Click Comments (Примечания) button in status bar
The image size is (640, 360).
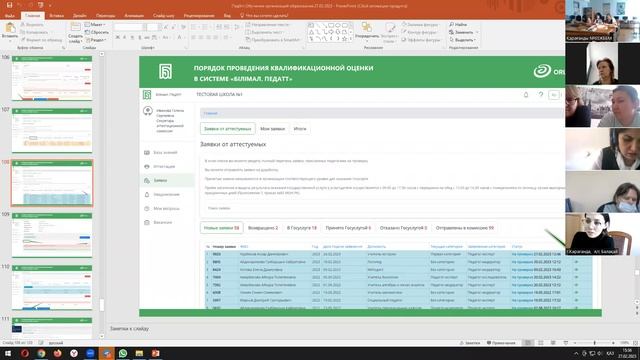pos(501,343)
